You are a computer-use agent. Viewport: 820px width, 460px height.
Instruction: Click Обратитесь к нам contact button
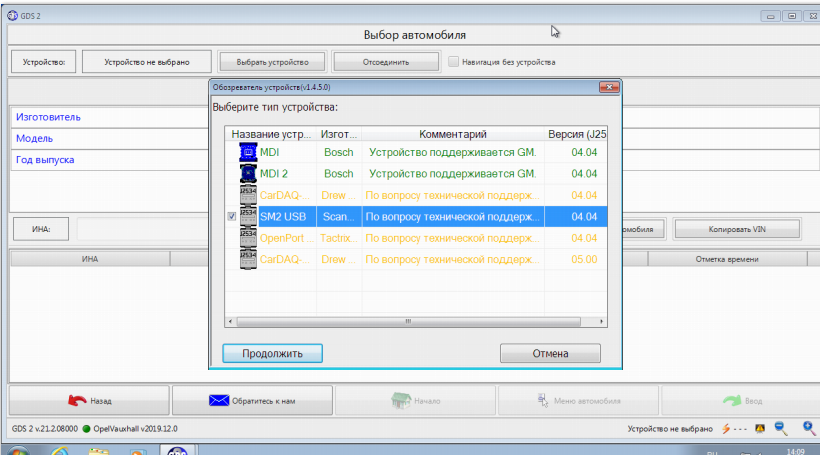coord(252,401)
